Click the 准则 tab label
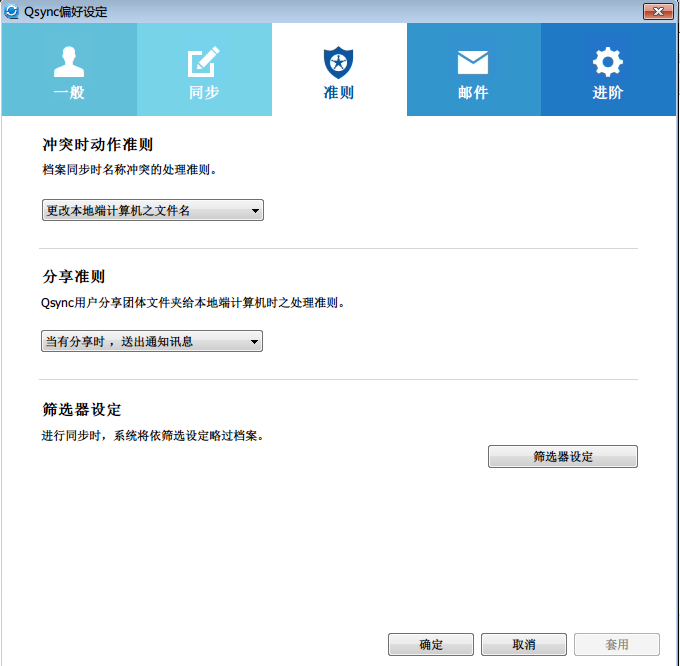The image size is (680, 666). point(339,92)
